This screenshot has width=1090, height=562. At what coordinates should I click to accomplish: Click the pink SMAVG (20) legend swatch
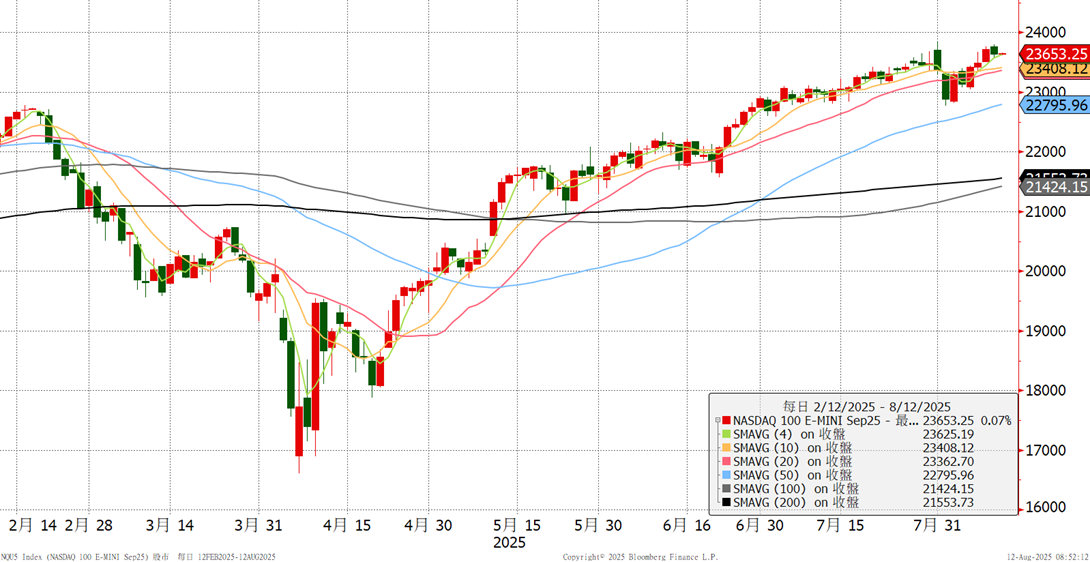click(726, 461)
